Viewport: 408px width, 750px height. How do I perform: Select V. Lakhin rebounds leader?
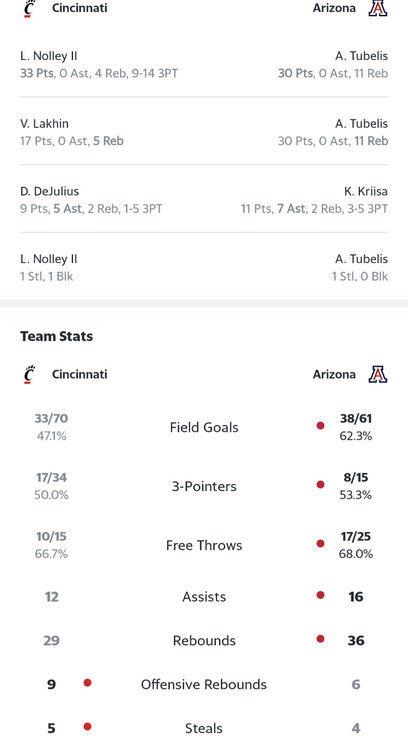72,132
